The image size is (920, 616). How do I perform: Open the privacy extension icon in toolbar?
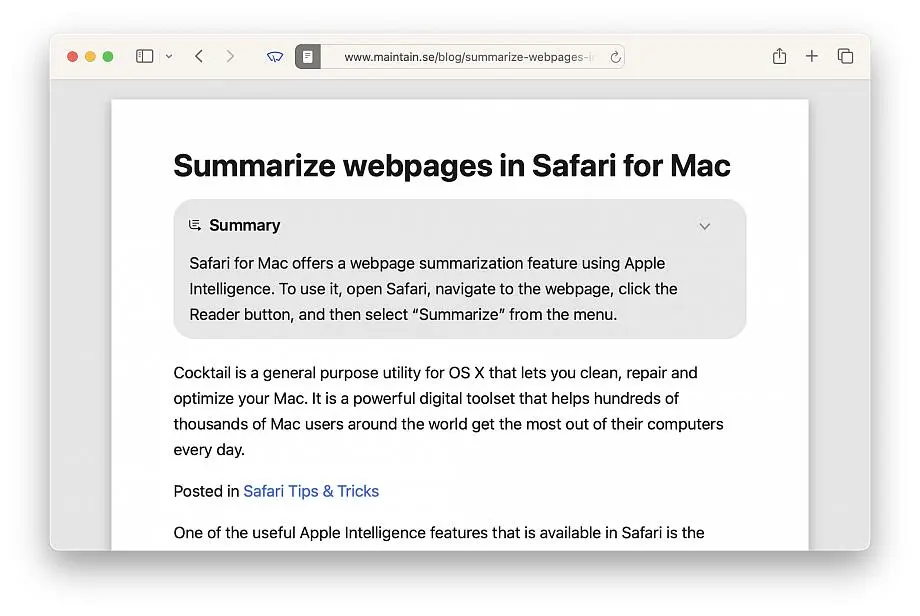pyautogui.click(x=275, y=57)
